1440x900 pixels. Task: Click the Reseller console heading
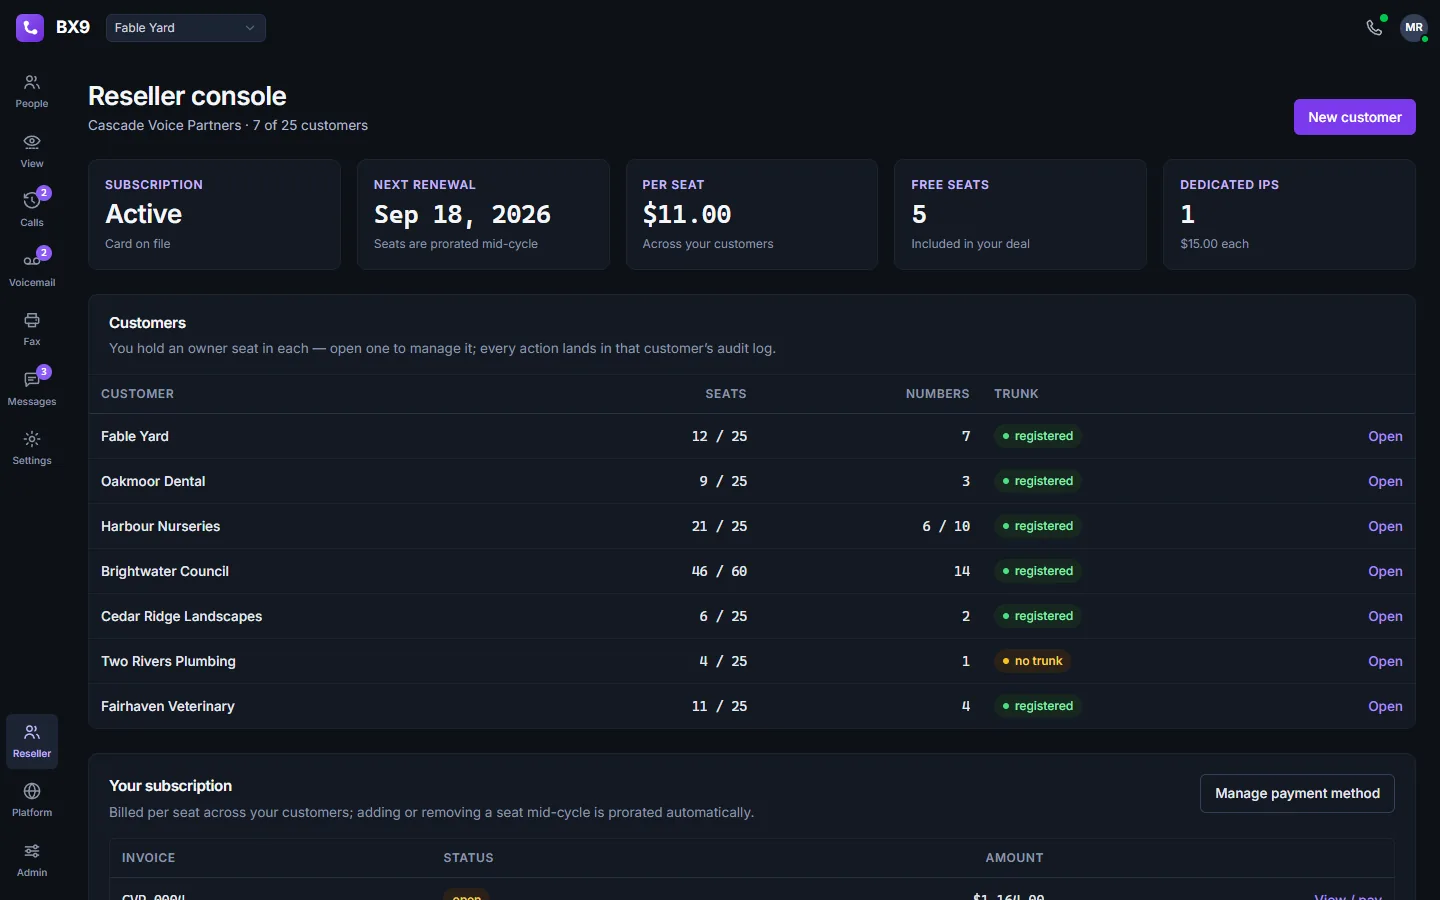click(x=187, y=96)
